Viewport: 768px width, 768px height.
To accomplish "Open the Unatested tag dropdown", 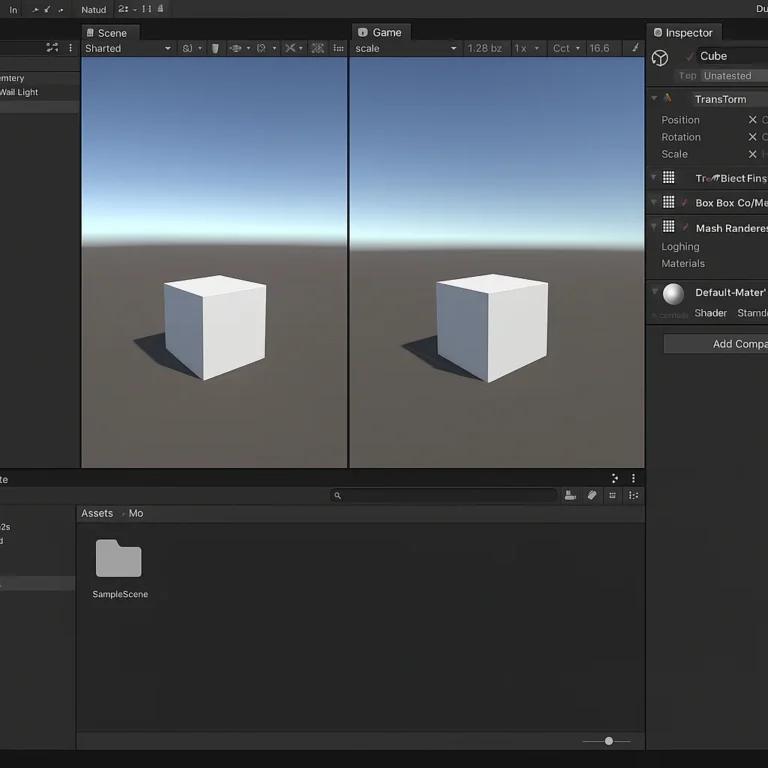I will (x=735, y=76).
